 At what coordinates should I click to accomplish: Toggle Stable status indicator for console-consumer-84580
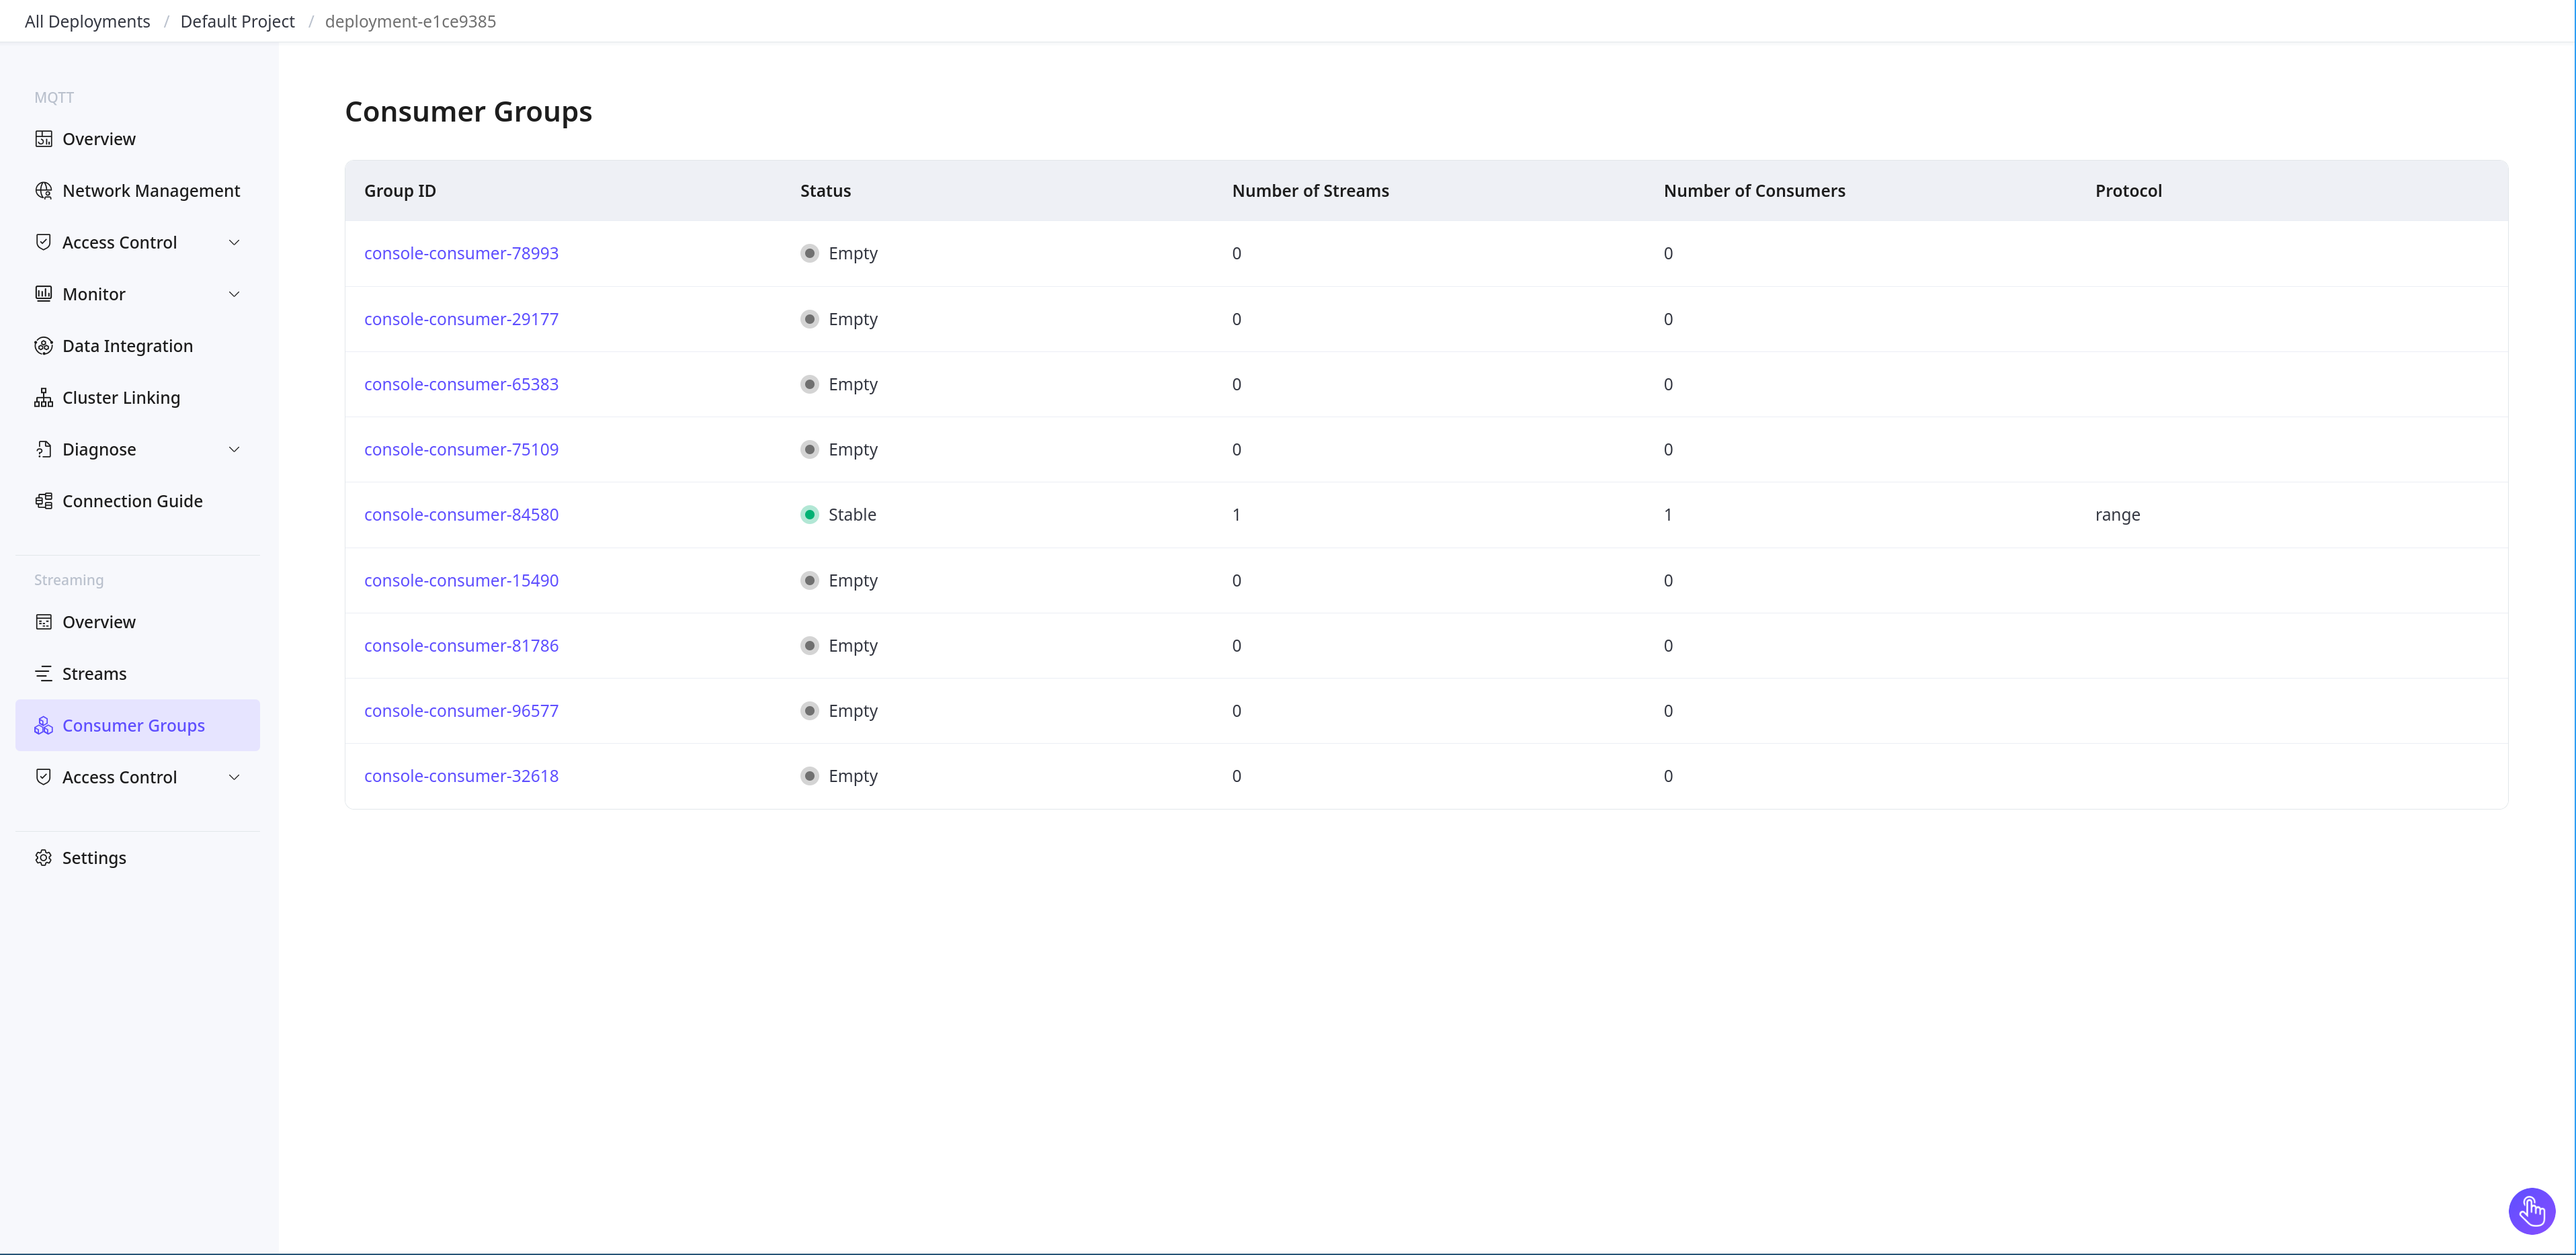810,514
